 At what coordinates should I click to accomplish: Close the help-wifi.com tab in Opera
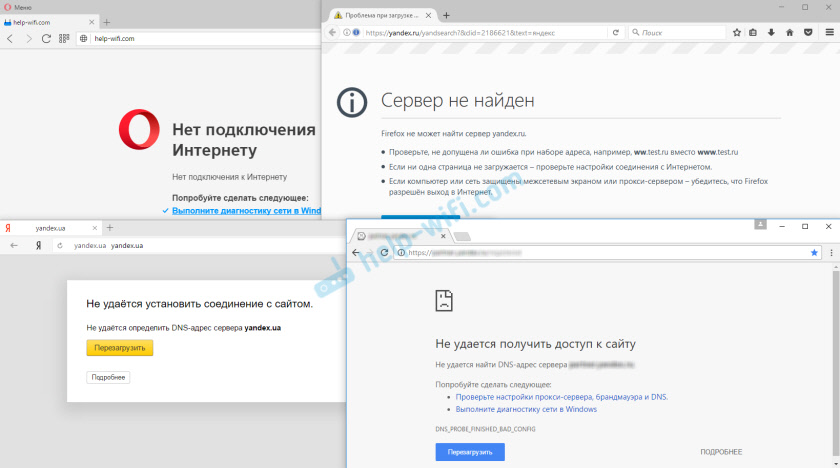[92, 22]
